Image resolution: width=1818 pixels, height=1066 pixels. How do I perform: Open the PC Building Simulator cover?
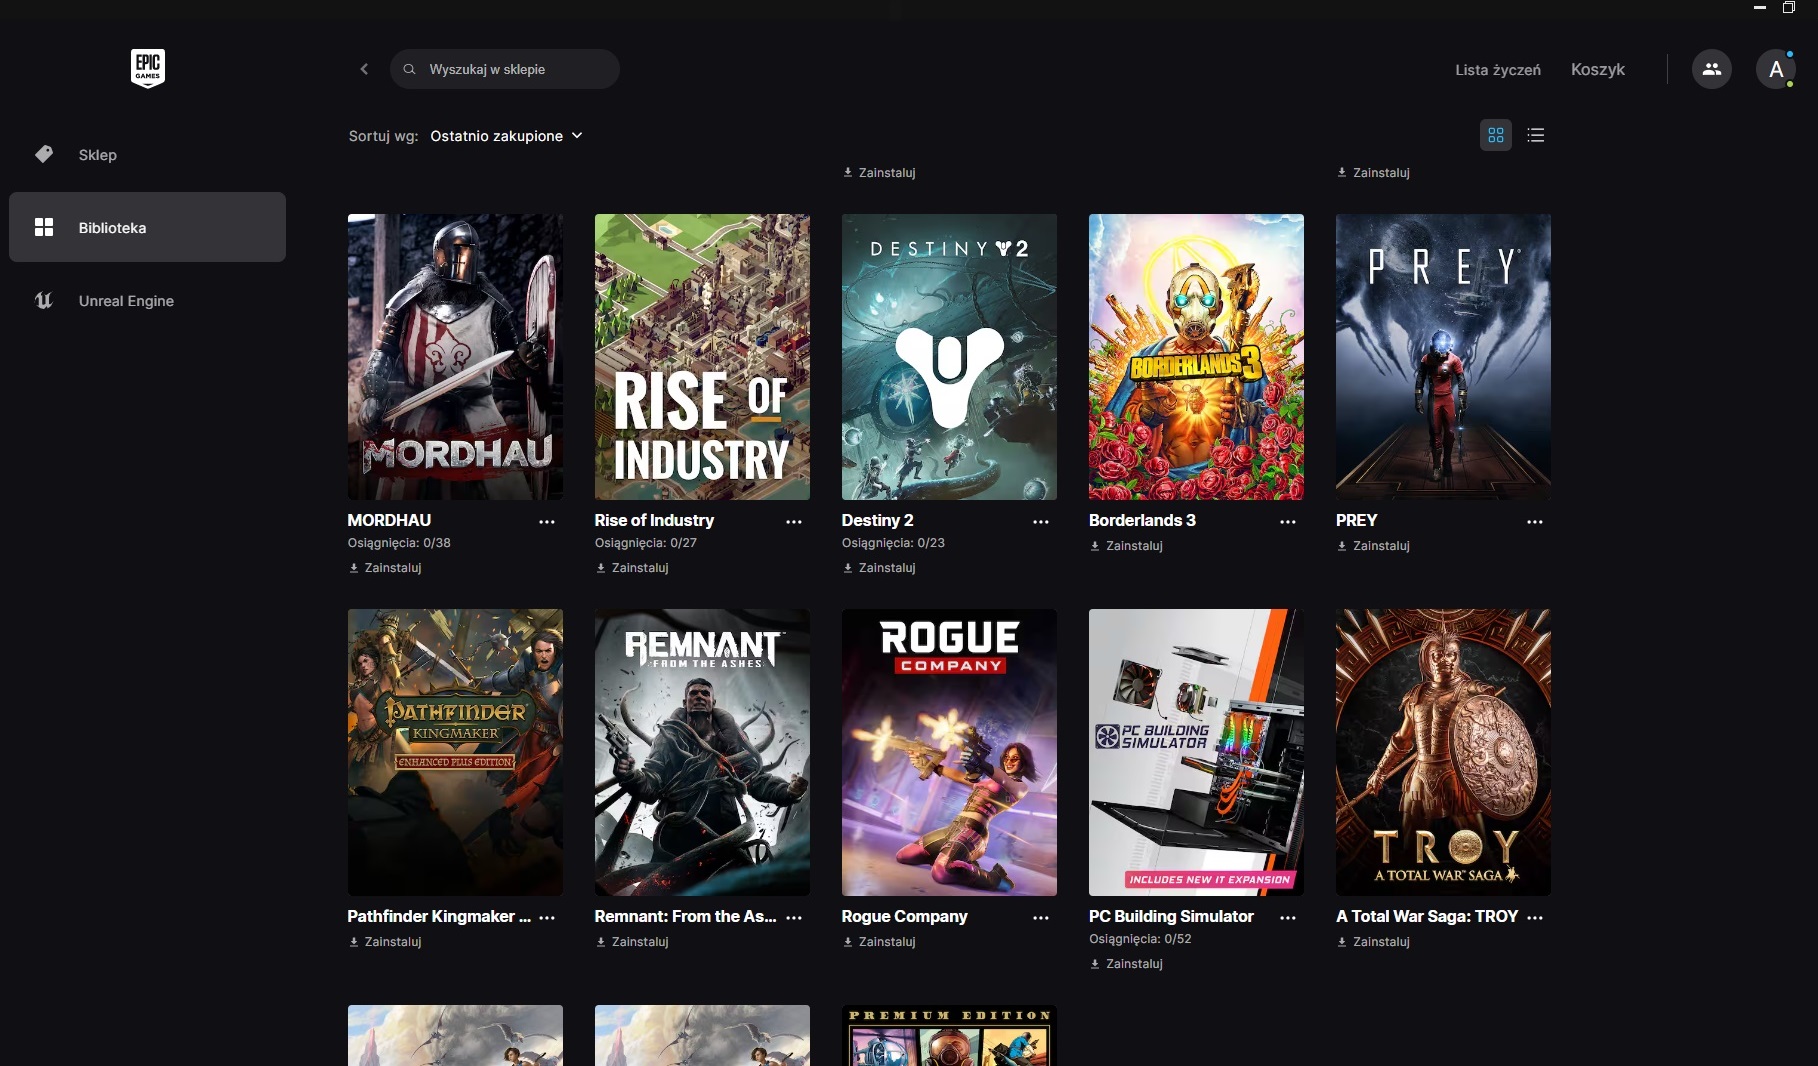pyautogui.click(x=1196, y=752)
